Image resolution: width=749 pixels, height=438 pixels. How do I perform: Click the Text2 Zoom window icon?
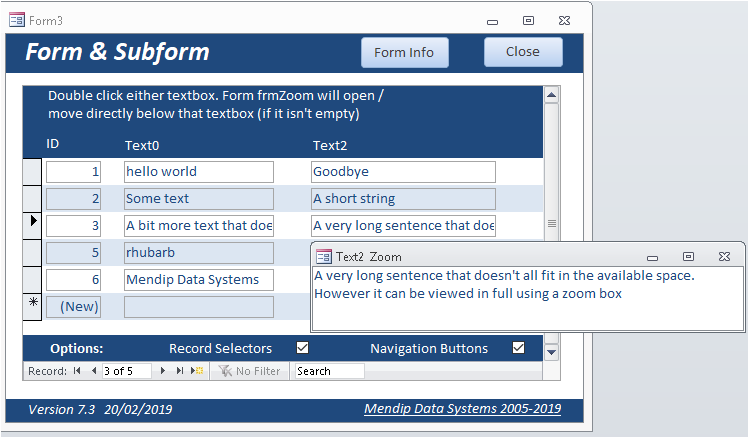[324, 257]
